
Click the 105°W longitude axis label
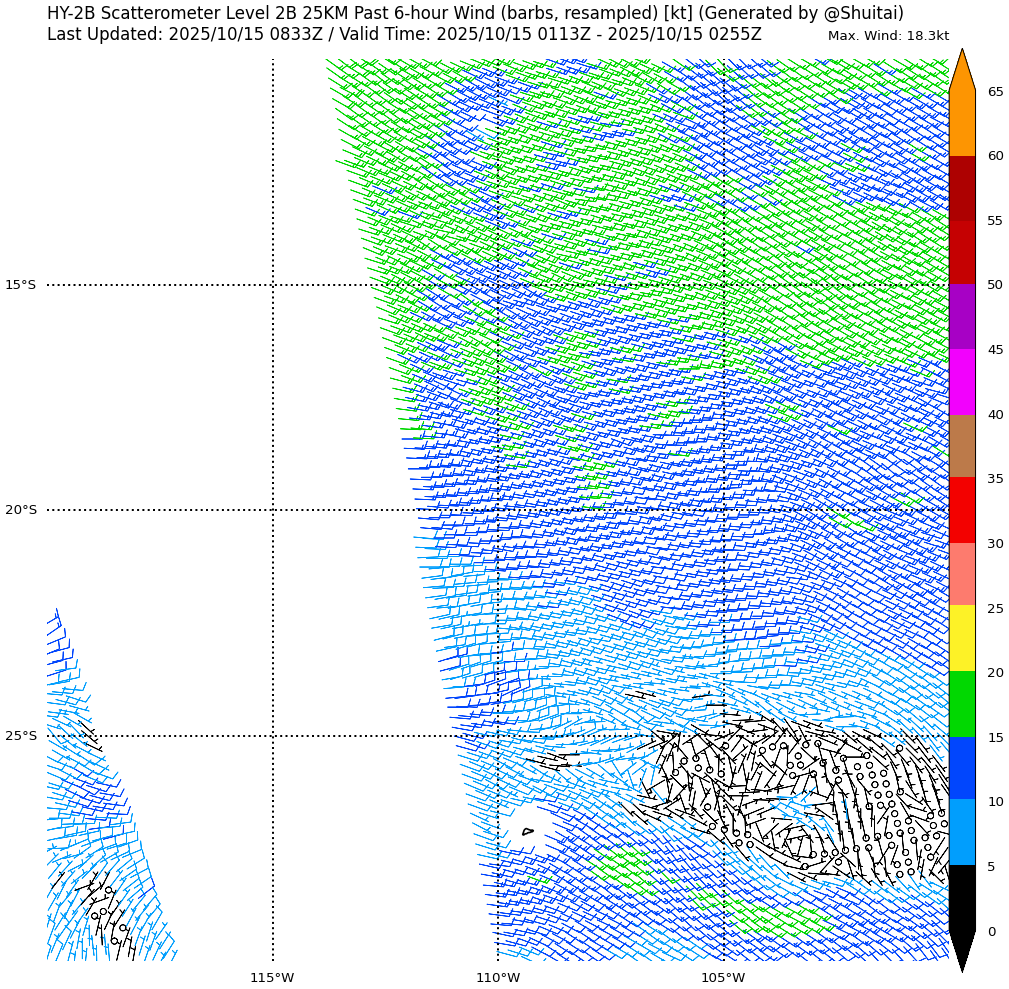point(723,977)
